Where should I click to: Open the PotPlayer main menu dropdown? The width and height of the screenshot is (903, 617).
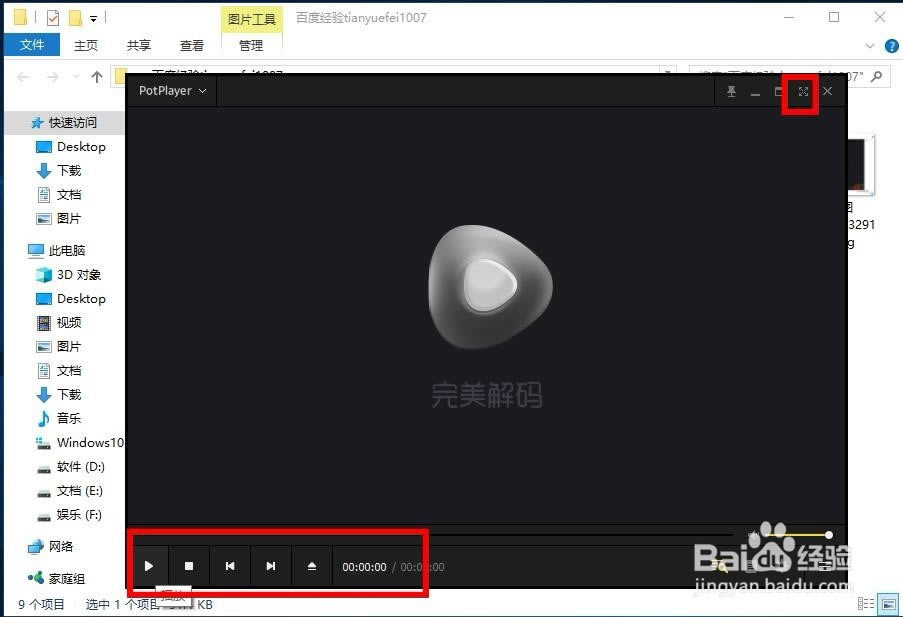tap(172, 91)
